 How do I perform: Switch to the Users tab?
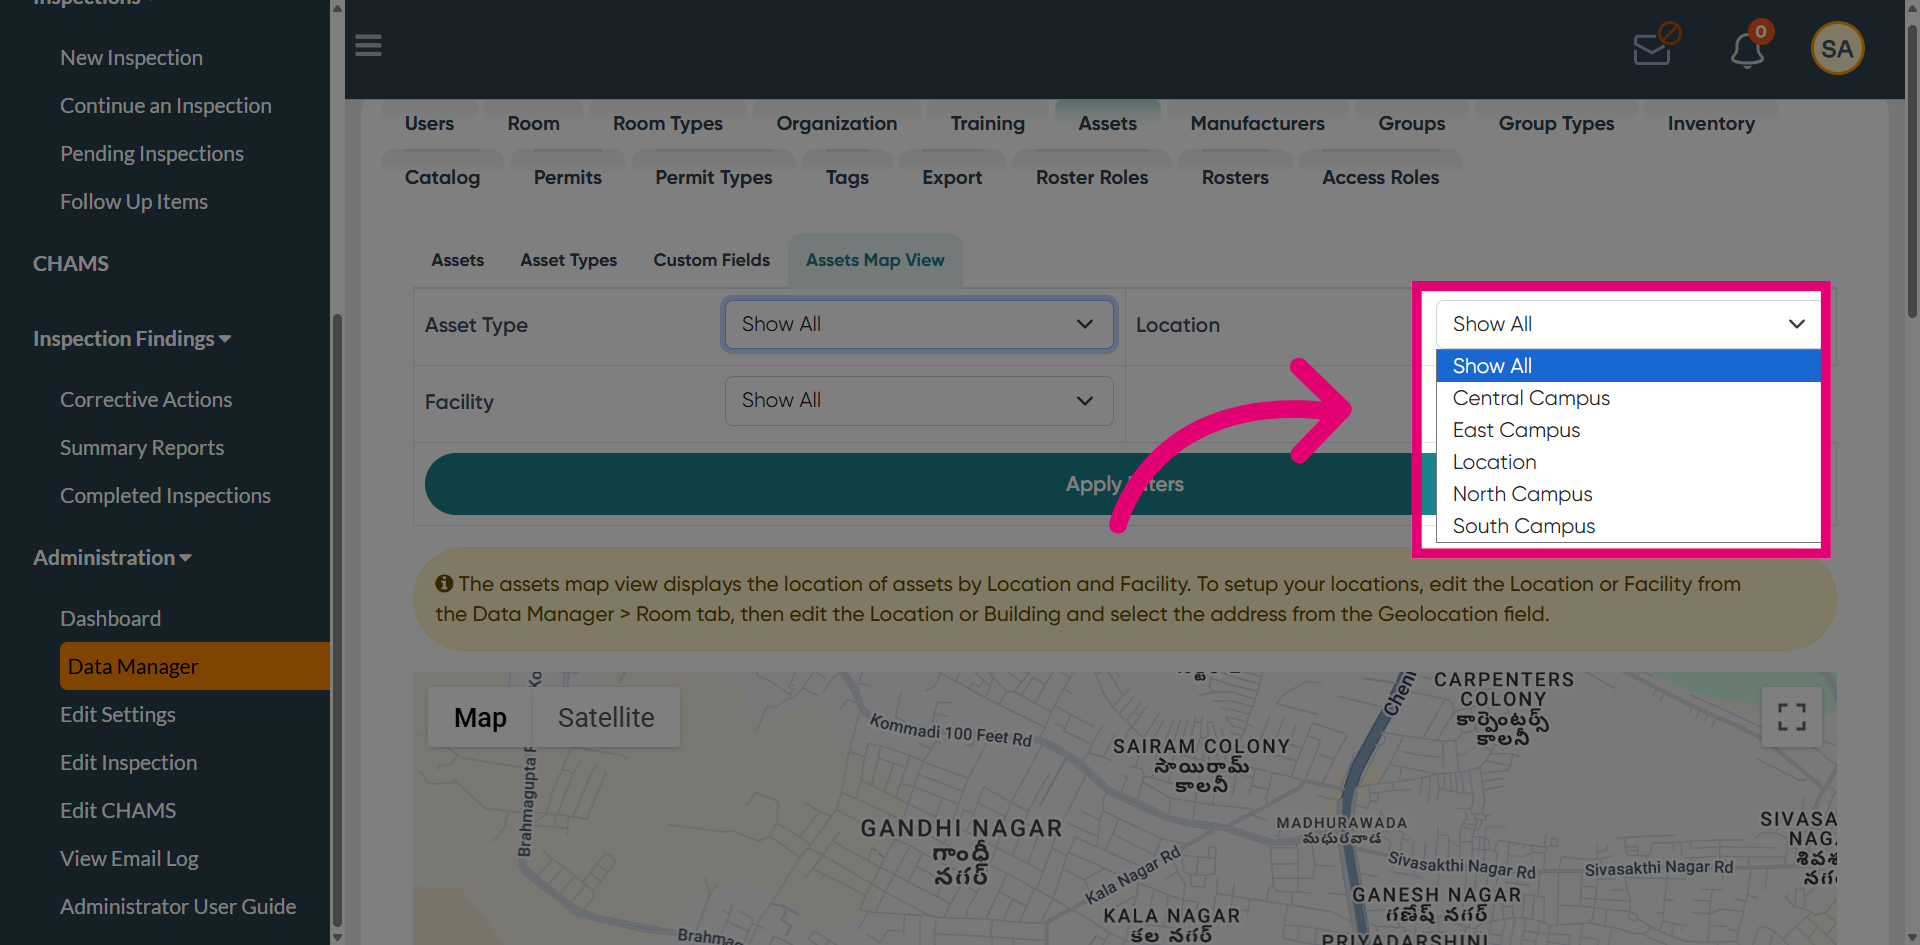click(x=429, y=124)
